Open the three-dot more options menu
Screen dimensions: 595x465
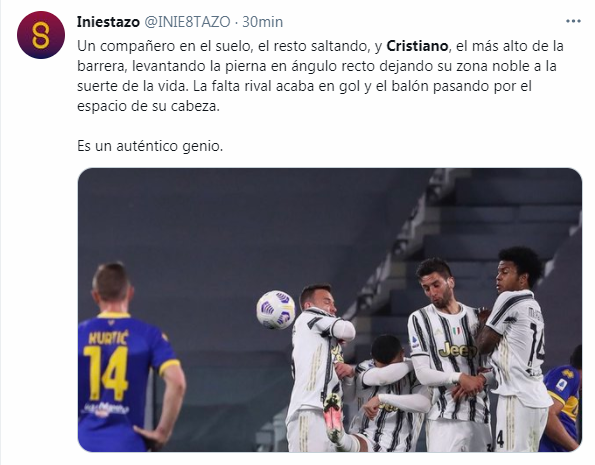pyautogui.click(x=573, y=21)
